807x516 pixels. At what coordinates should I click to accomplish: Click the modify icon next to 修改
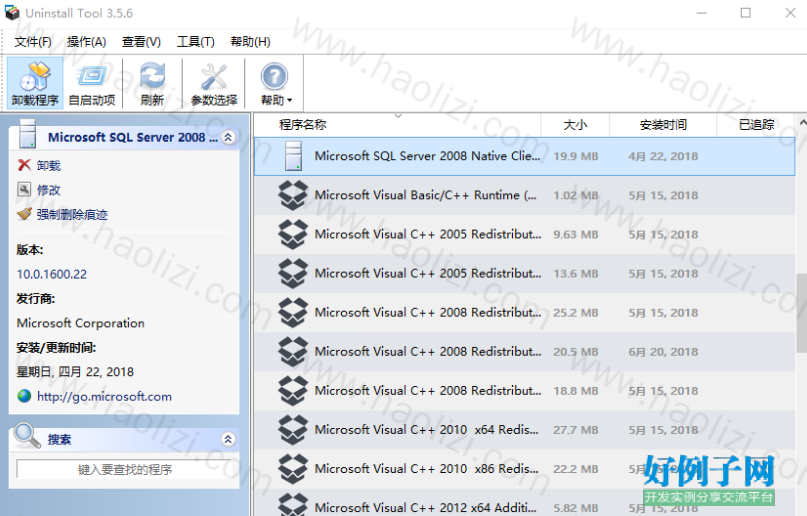point(24,189)
